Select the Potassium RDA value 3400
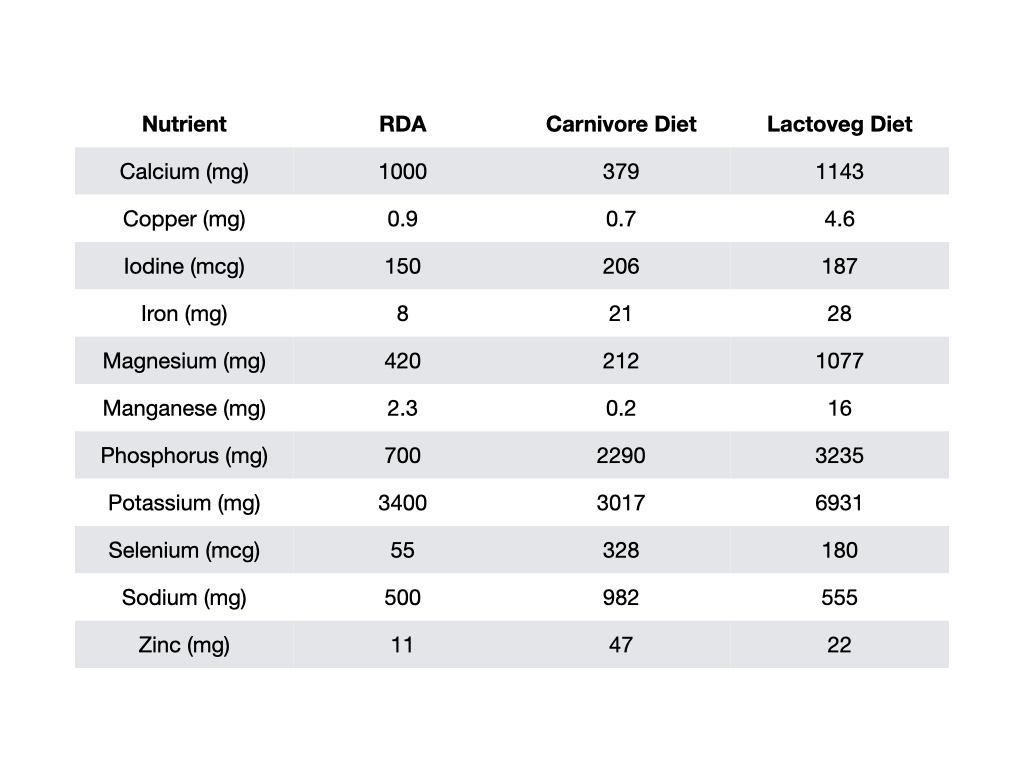1024x768 pixels. tap(402, 503)
